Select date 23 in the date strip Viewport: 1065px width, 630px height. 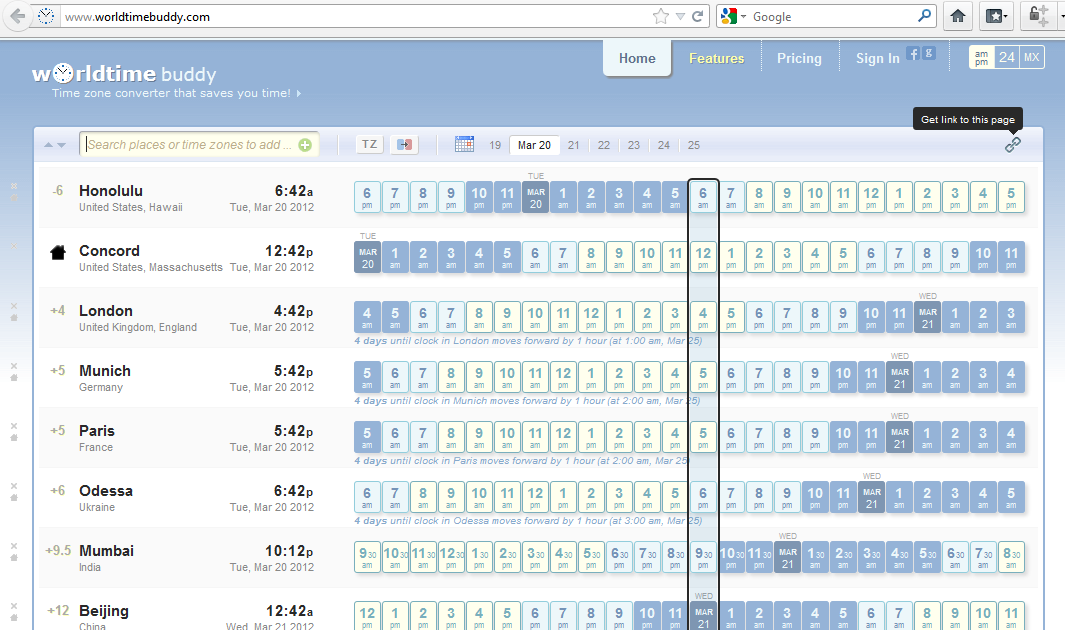tap(634, 145)
